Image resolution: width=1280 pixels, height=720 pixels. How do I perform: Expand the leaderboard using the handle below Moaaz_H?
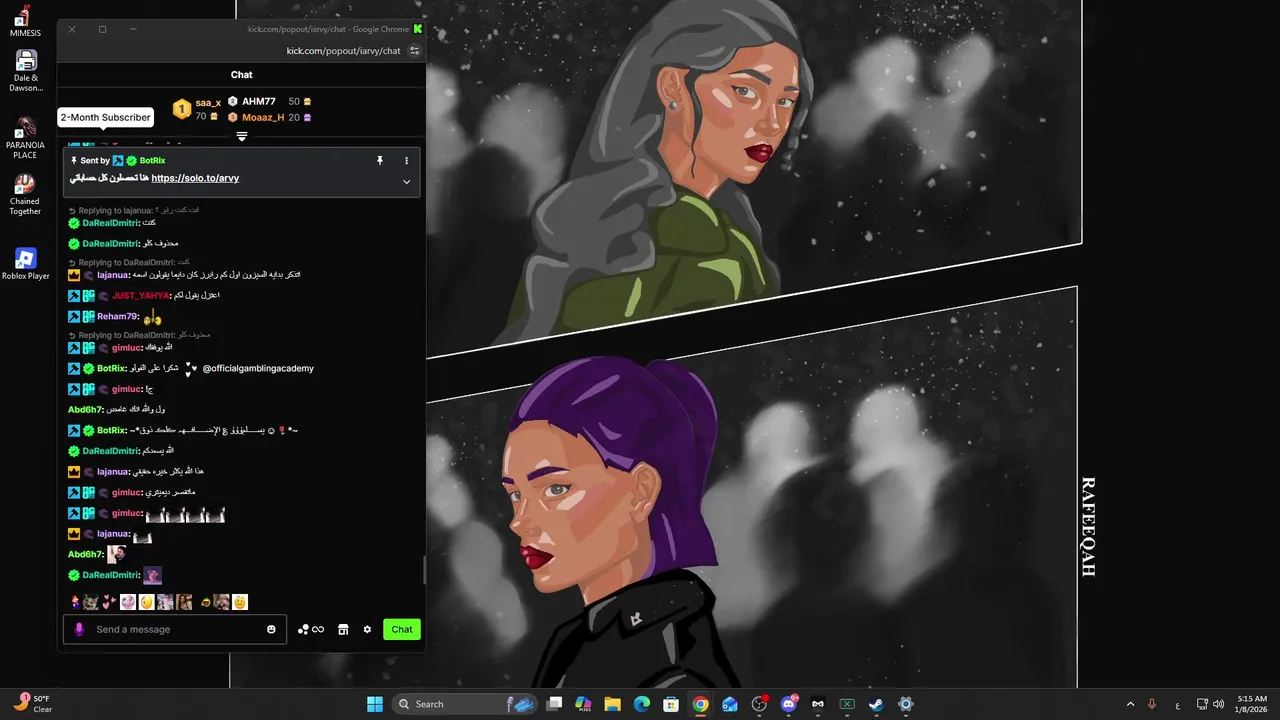[x=241, y=136]
